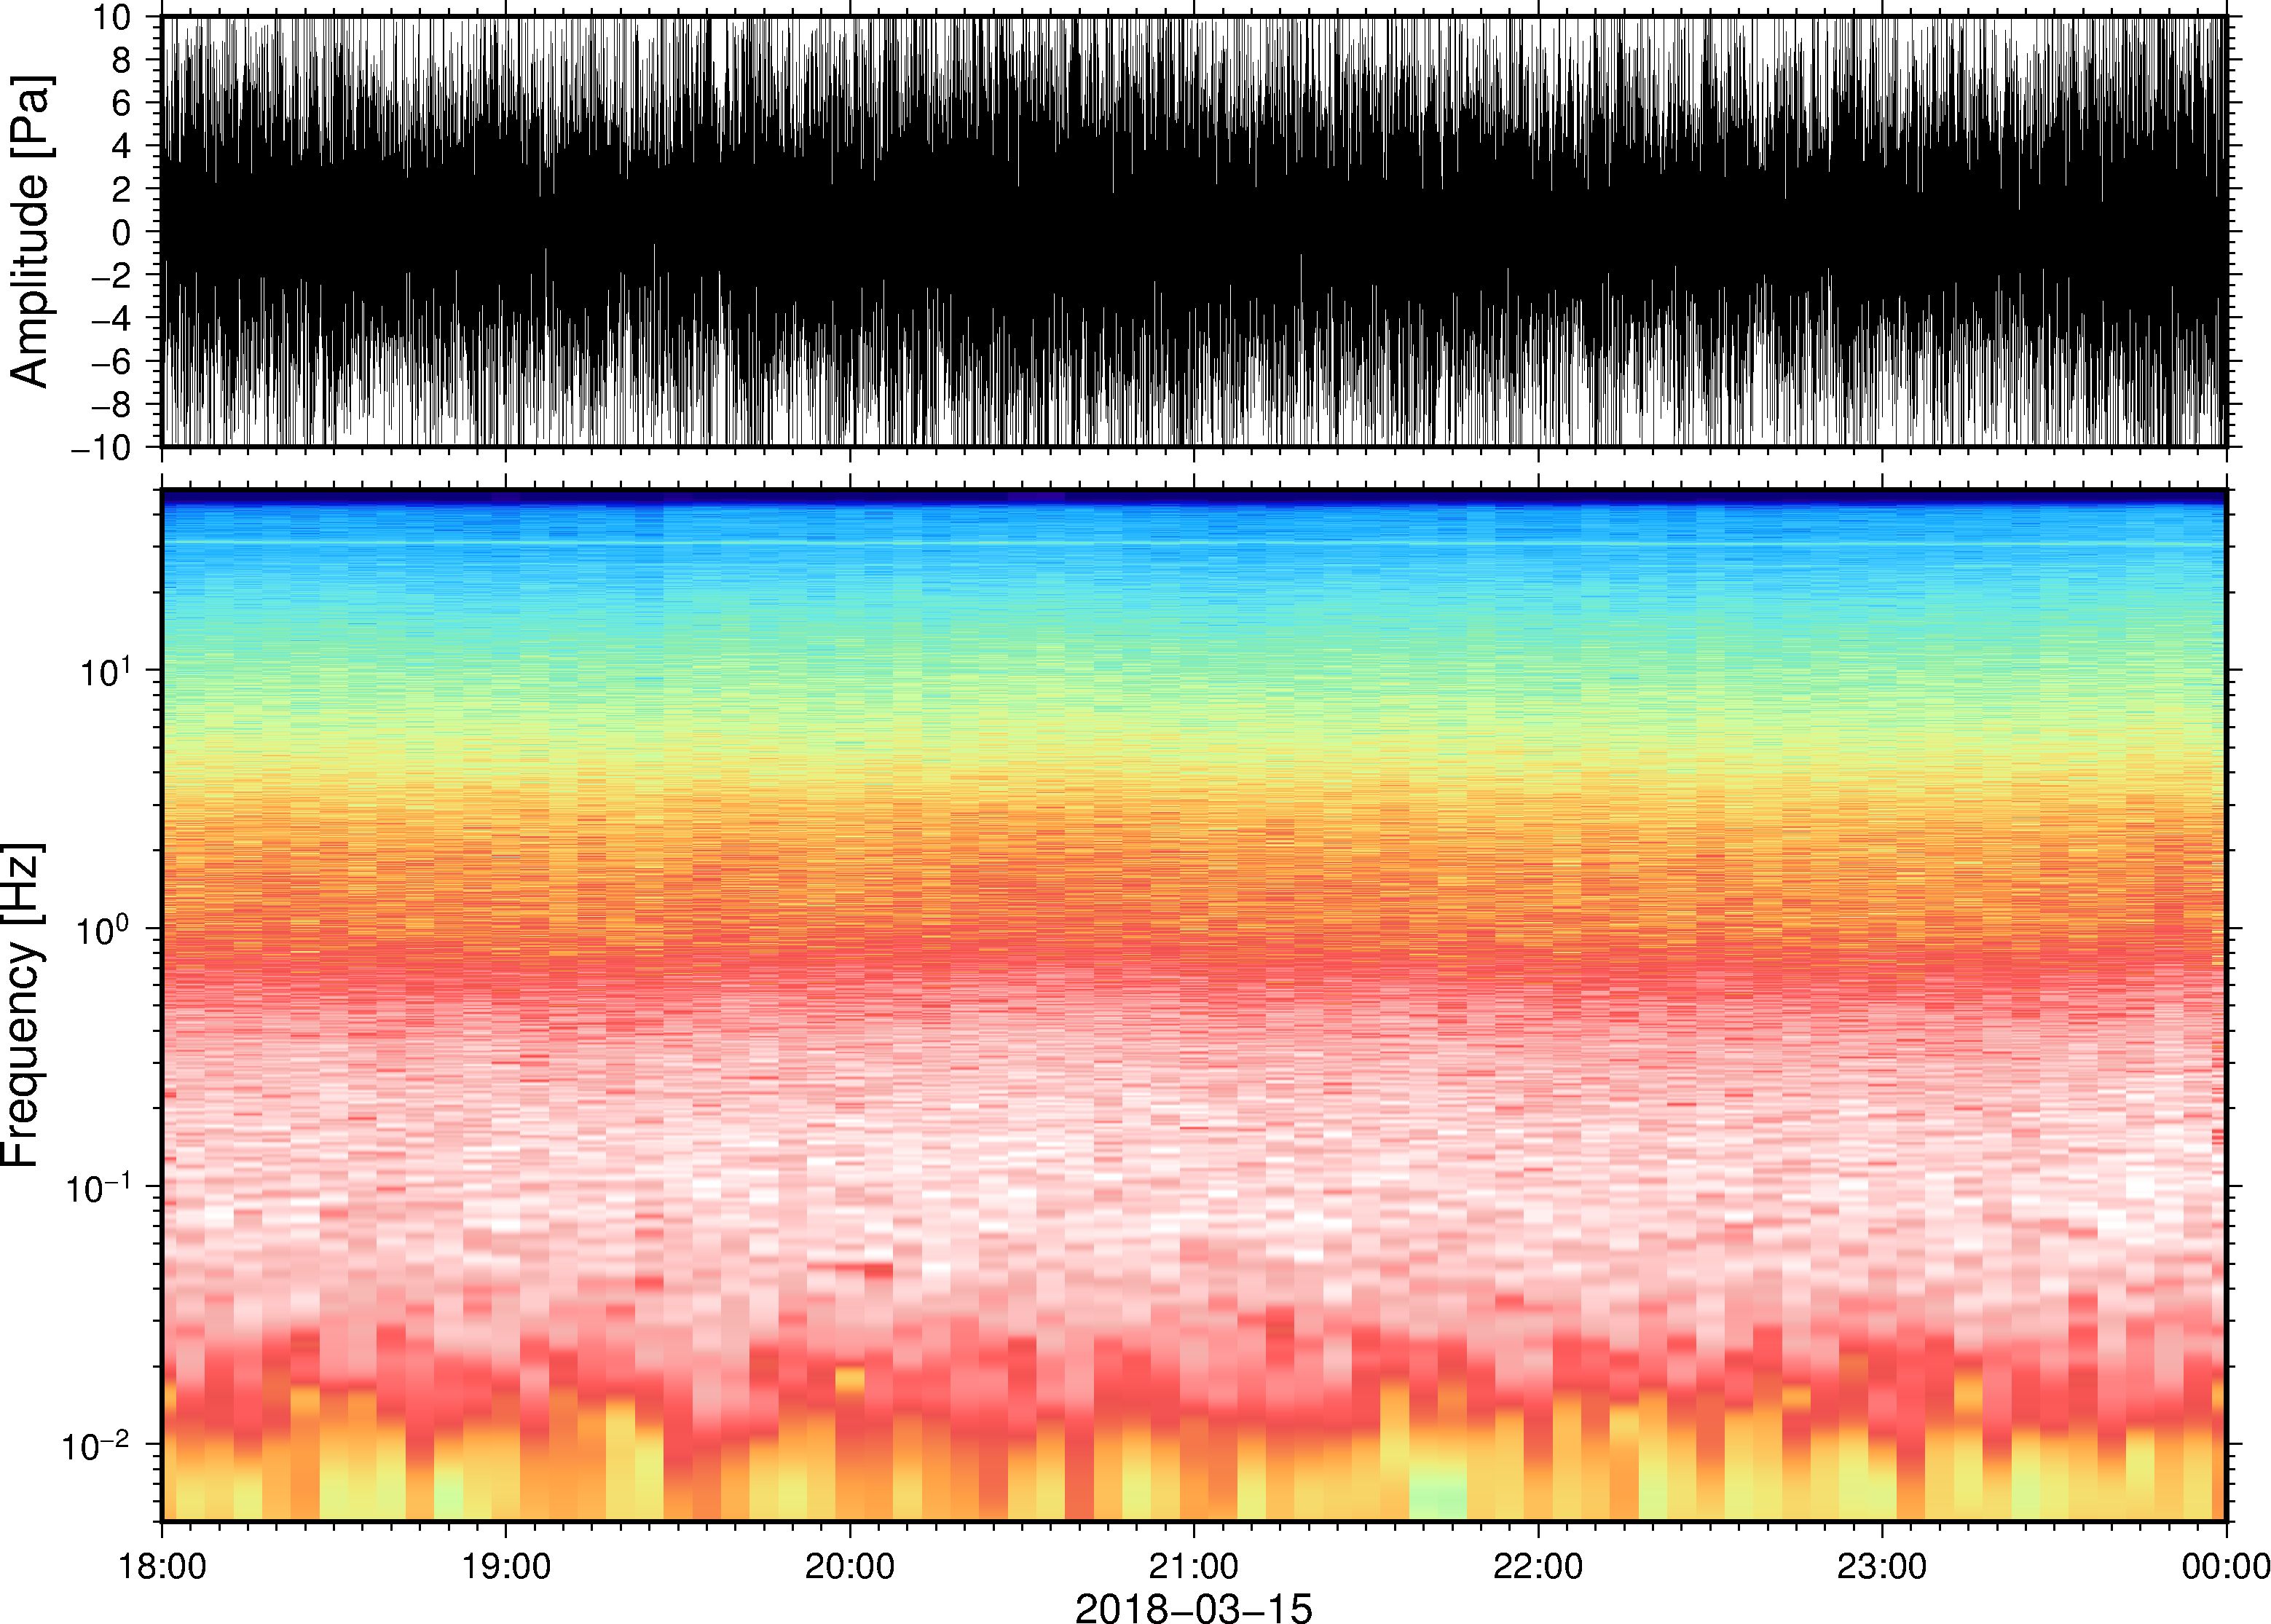Click the amplitude tick label −2
Viewport: 2271px width, 1624px height.
pos(112,275)
